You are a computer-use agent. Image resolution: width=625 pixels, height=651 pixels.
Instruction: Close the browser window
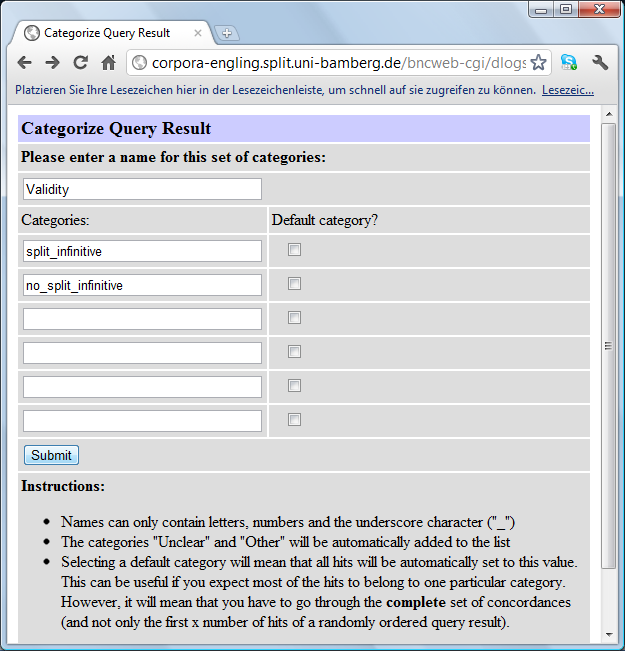coord(599,10)
